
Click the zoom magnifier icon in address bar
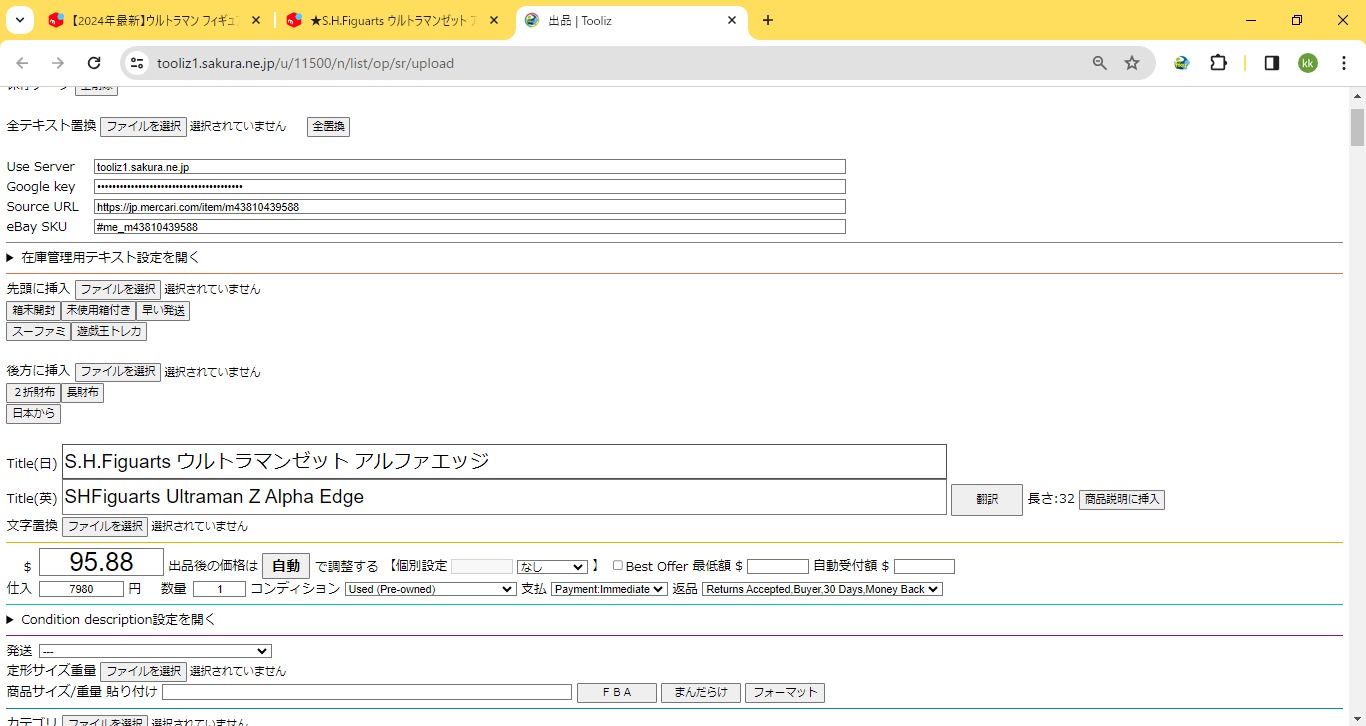pyautogui.click(x=1100, y=63)
